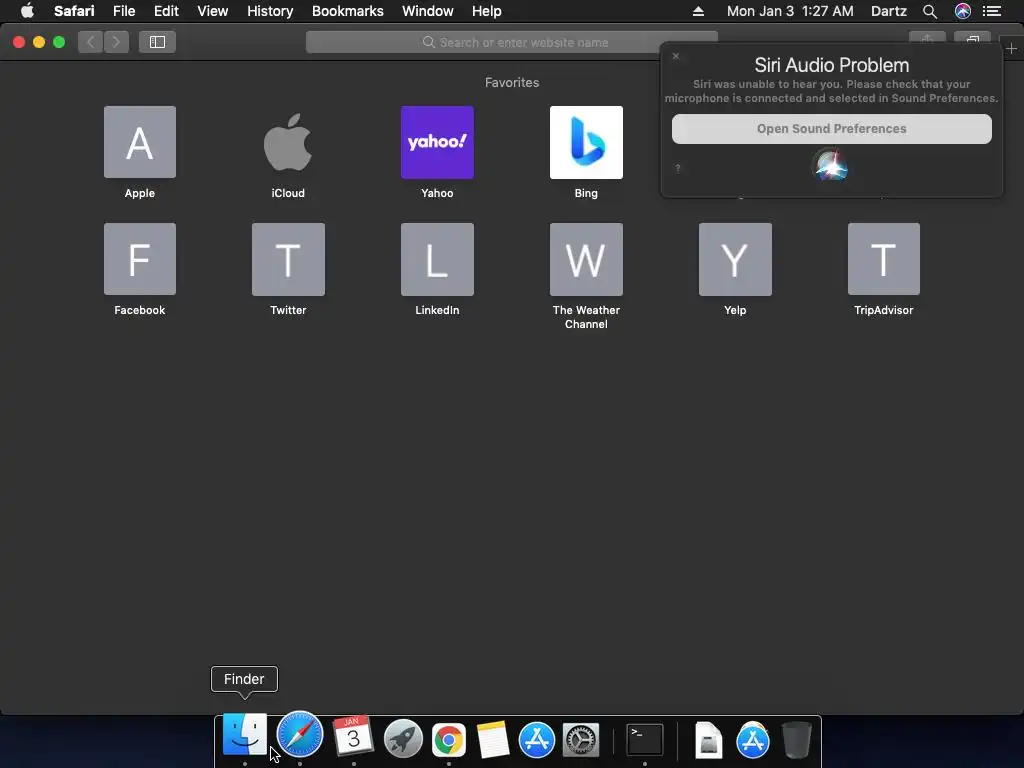The height and width of the screenshot is (768, 1024).
Task: Click Open Sound Preferences button
Action: [831, 129]
